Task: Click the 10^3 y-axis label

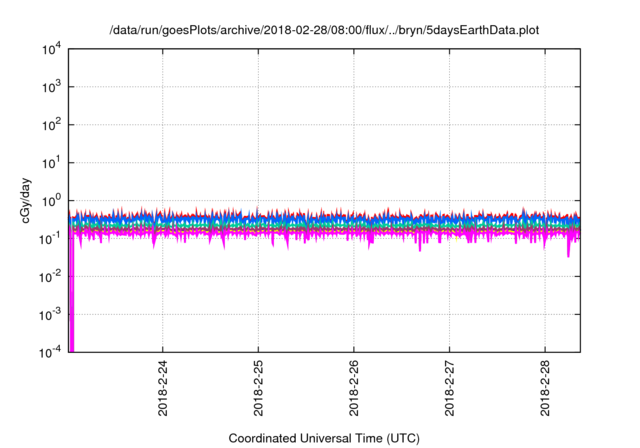Action: pos(51,87)
